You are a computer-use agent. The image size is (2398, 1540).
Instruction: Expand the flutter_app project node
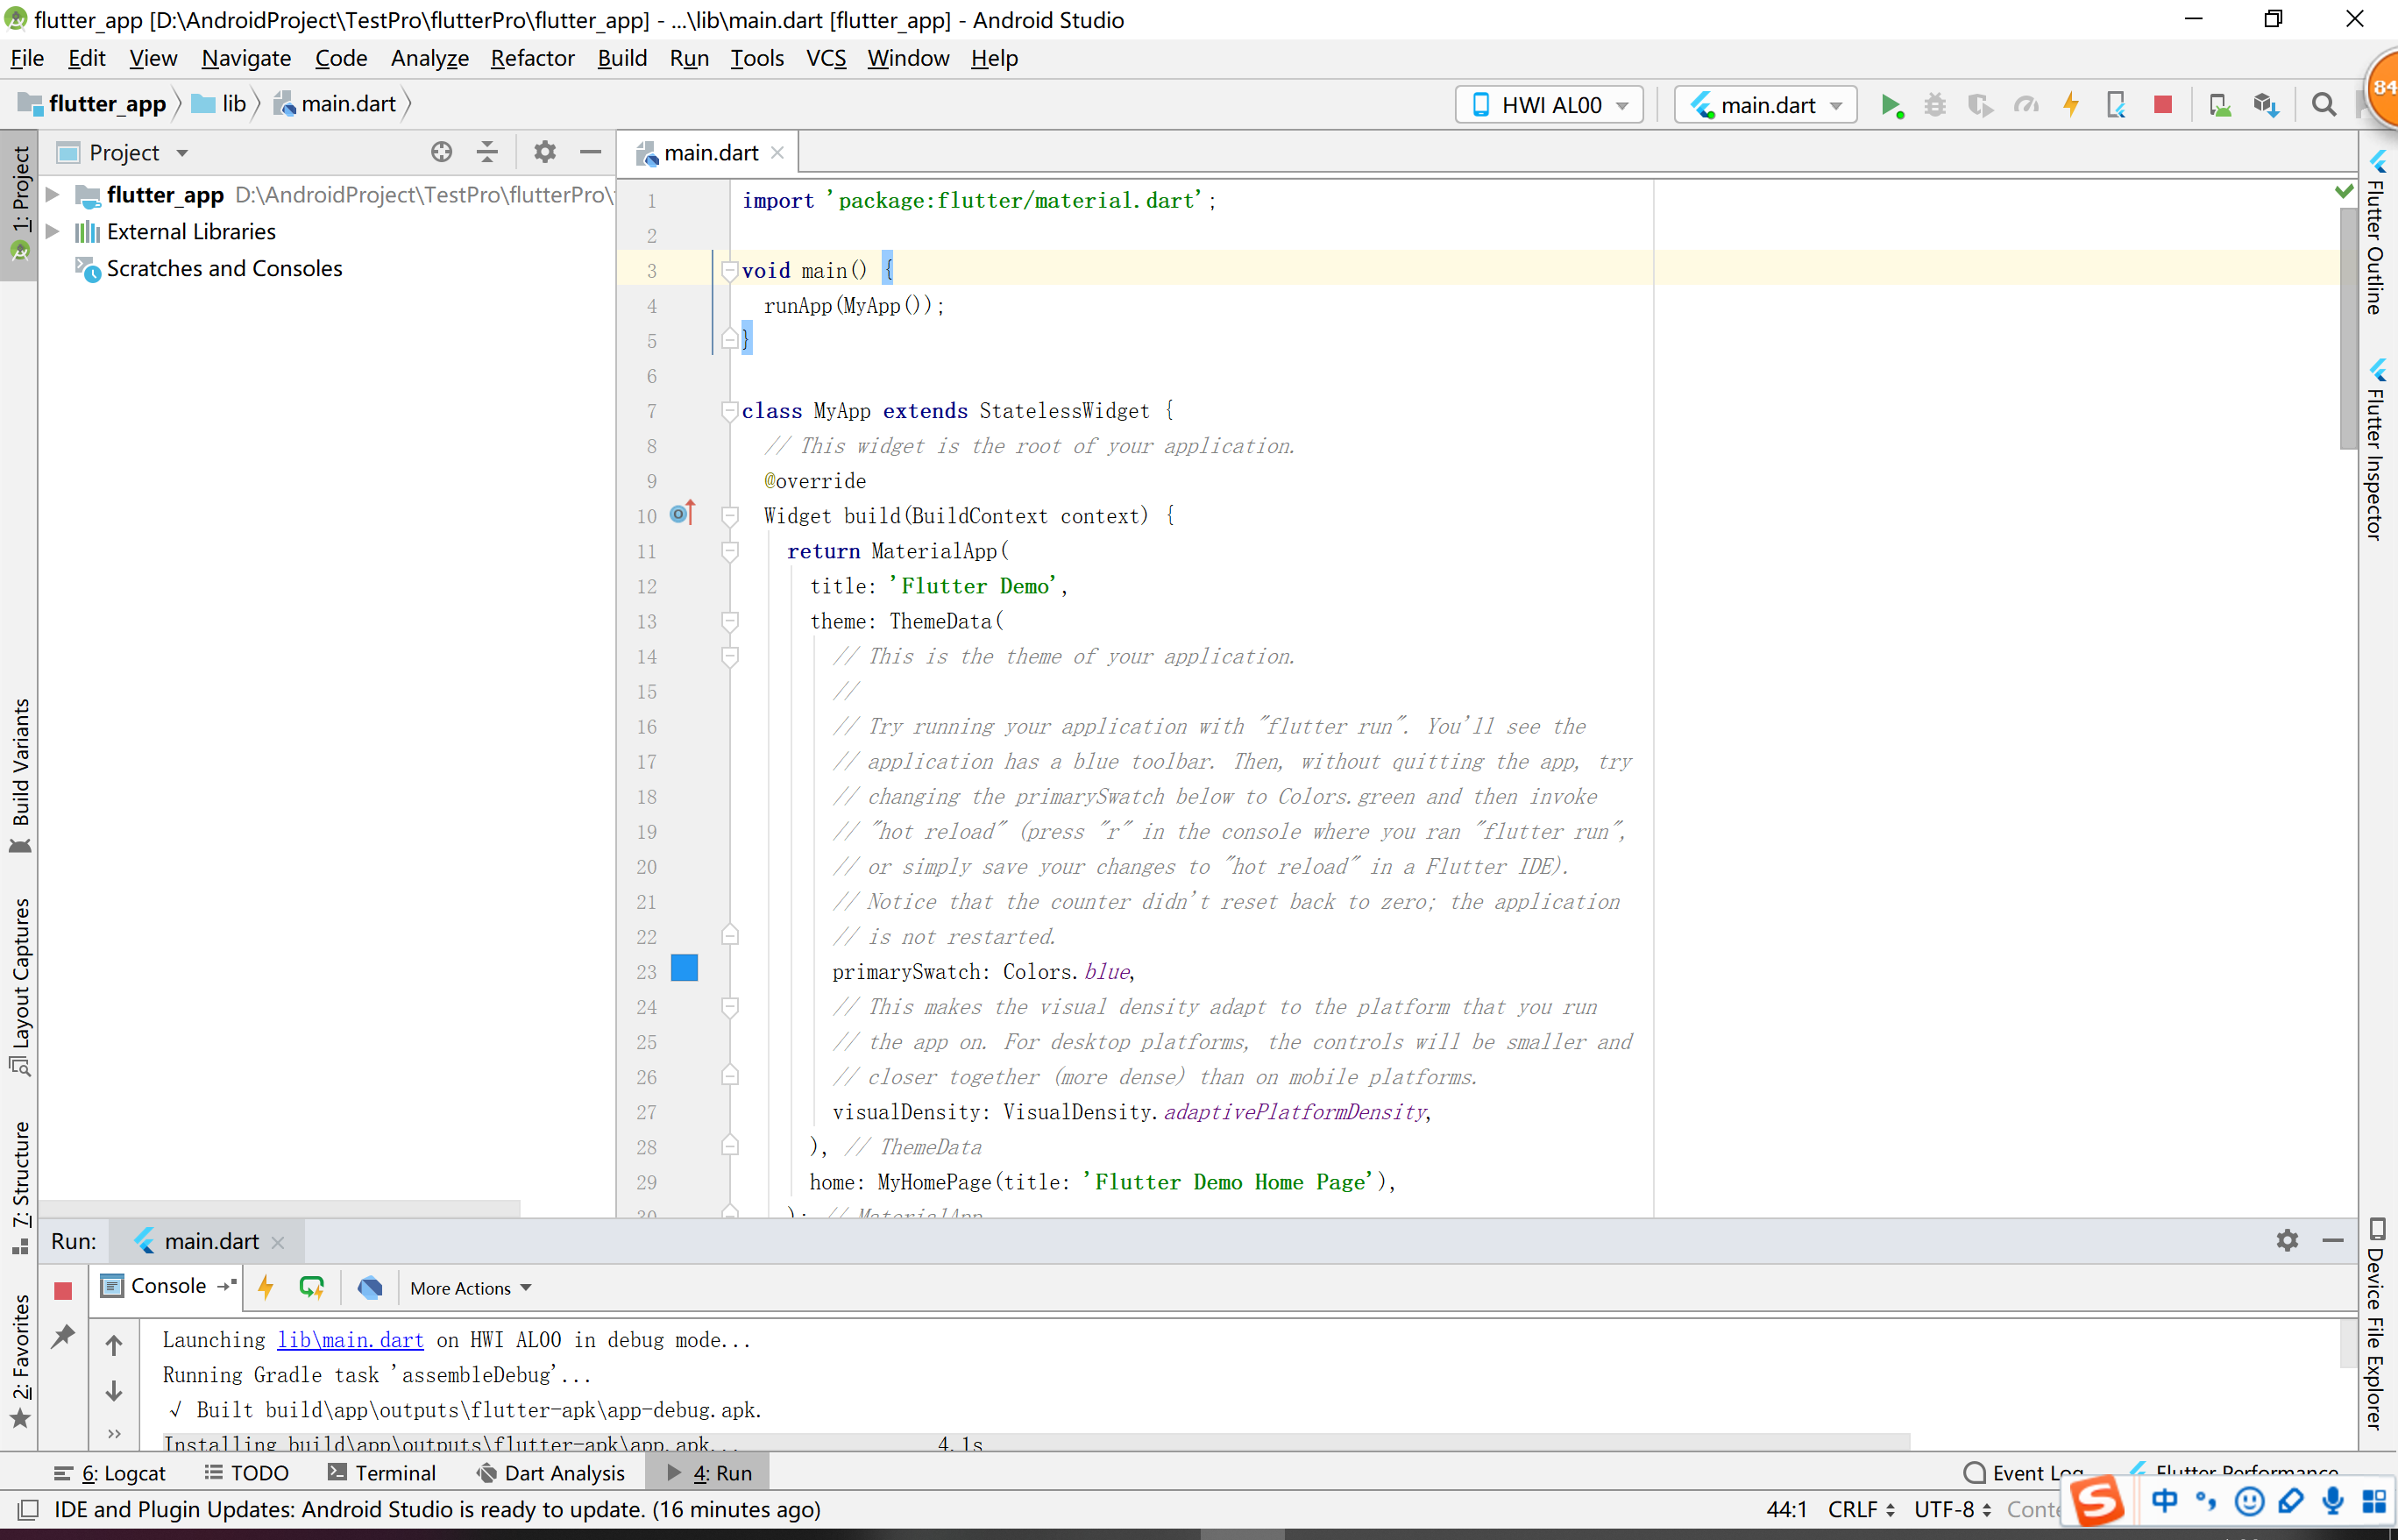53,194
